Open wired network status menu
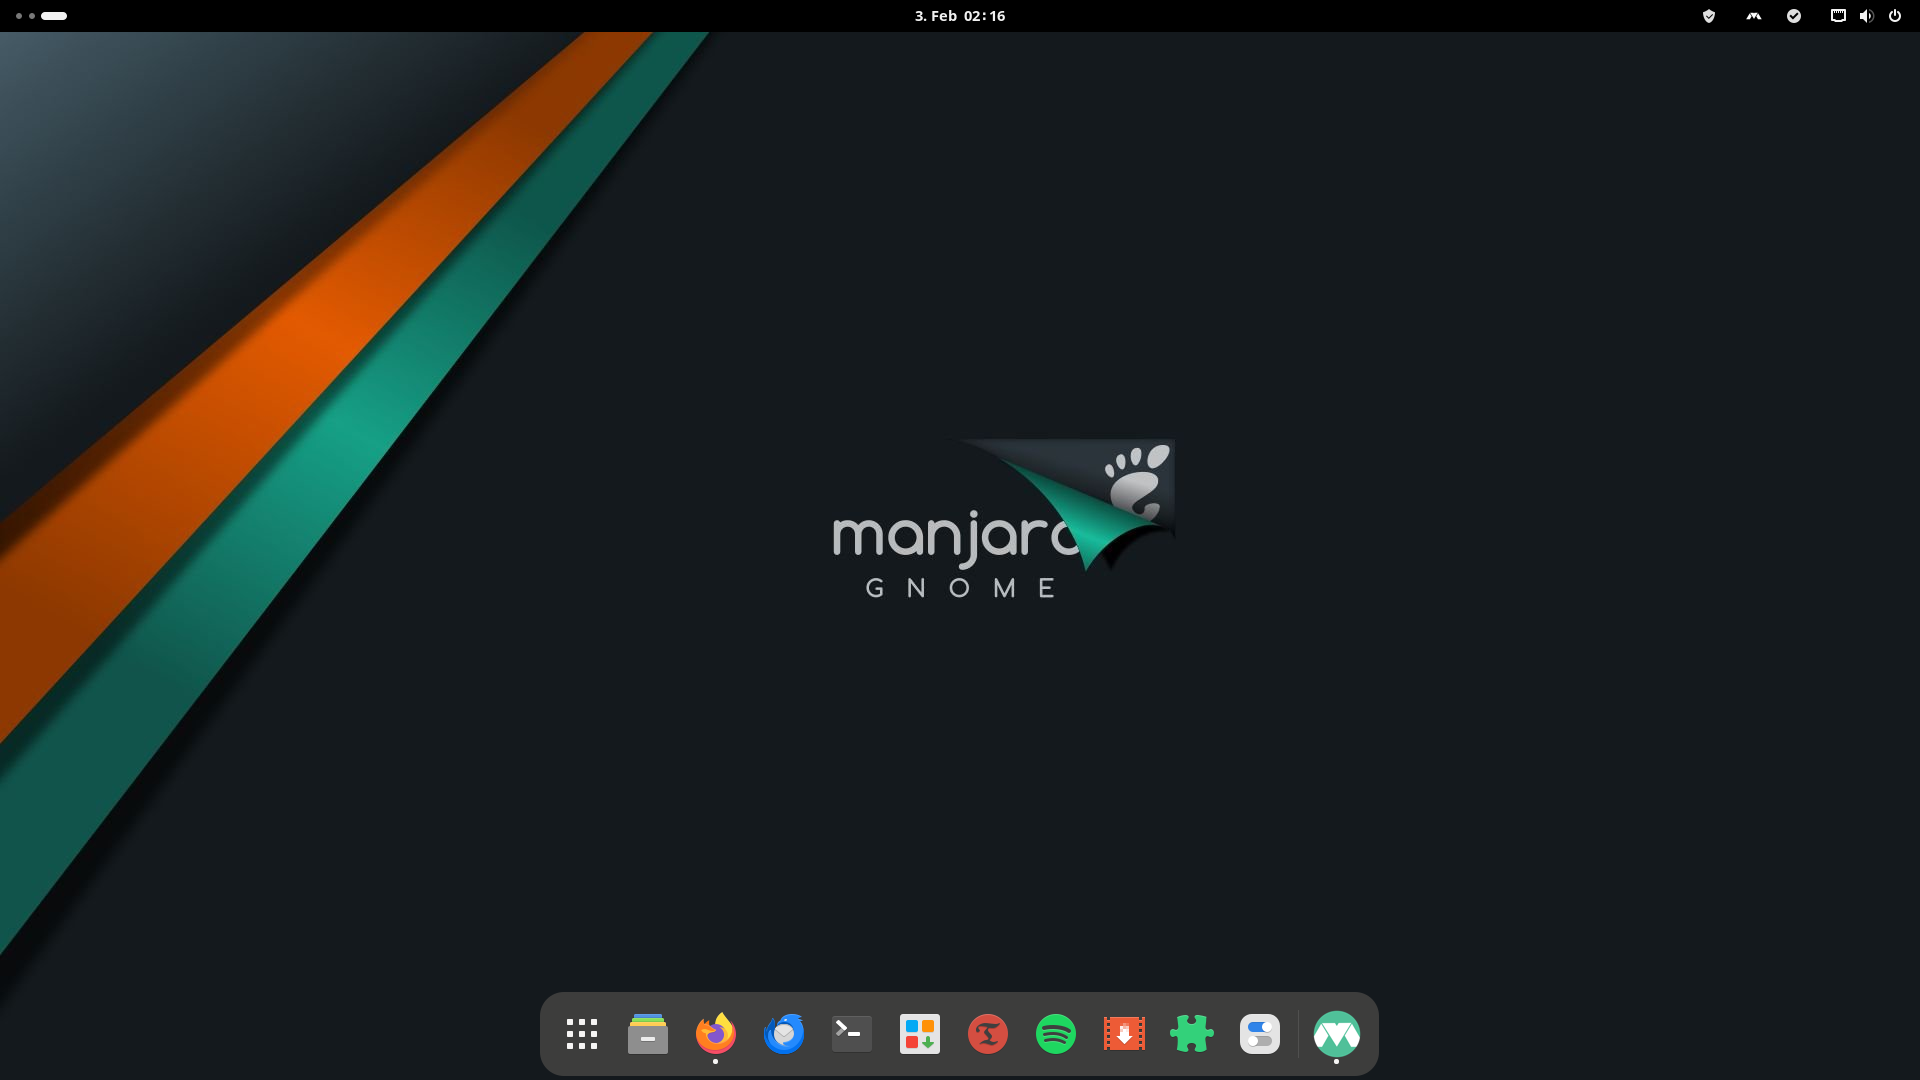The height and width of the screenshot is (1080, 1920). point(1838,16)
